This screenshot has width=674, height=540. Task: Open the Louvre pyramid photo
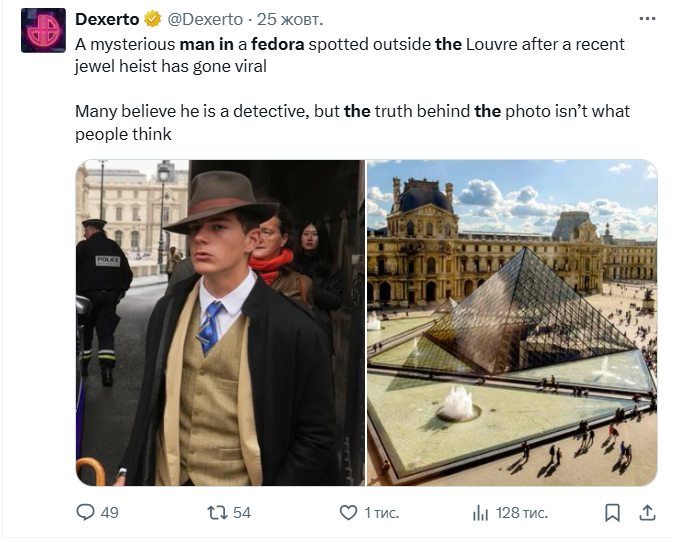[512, 322]
